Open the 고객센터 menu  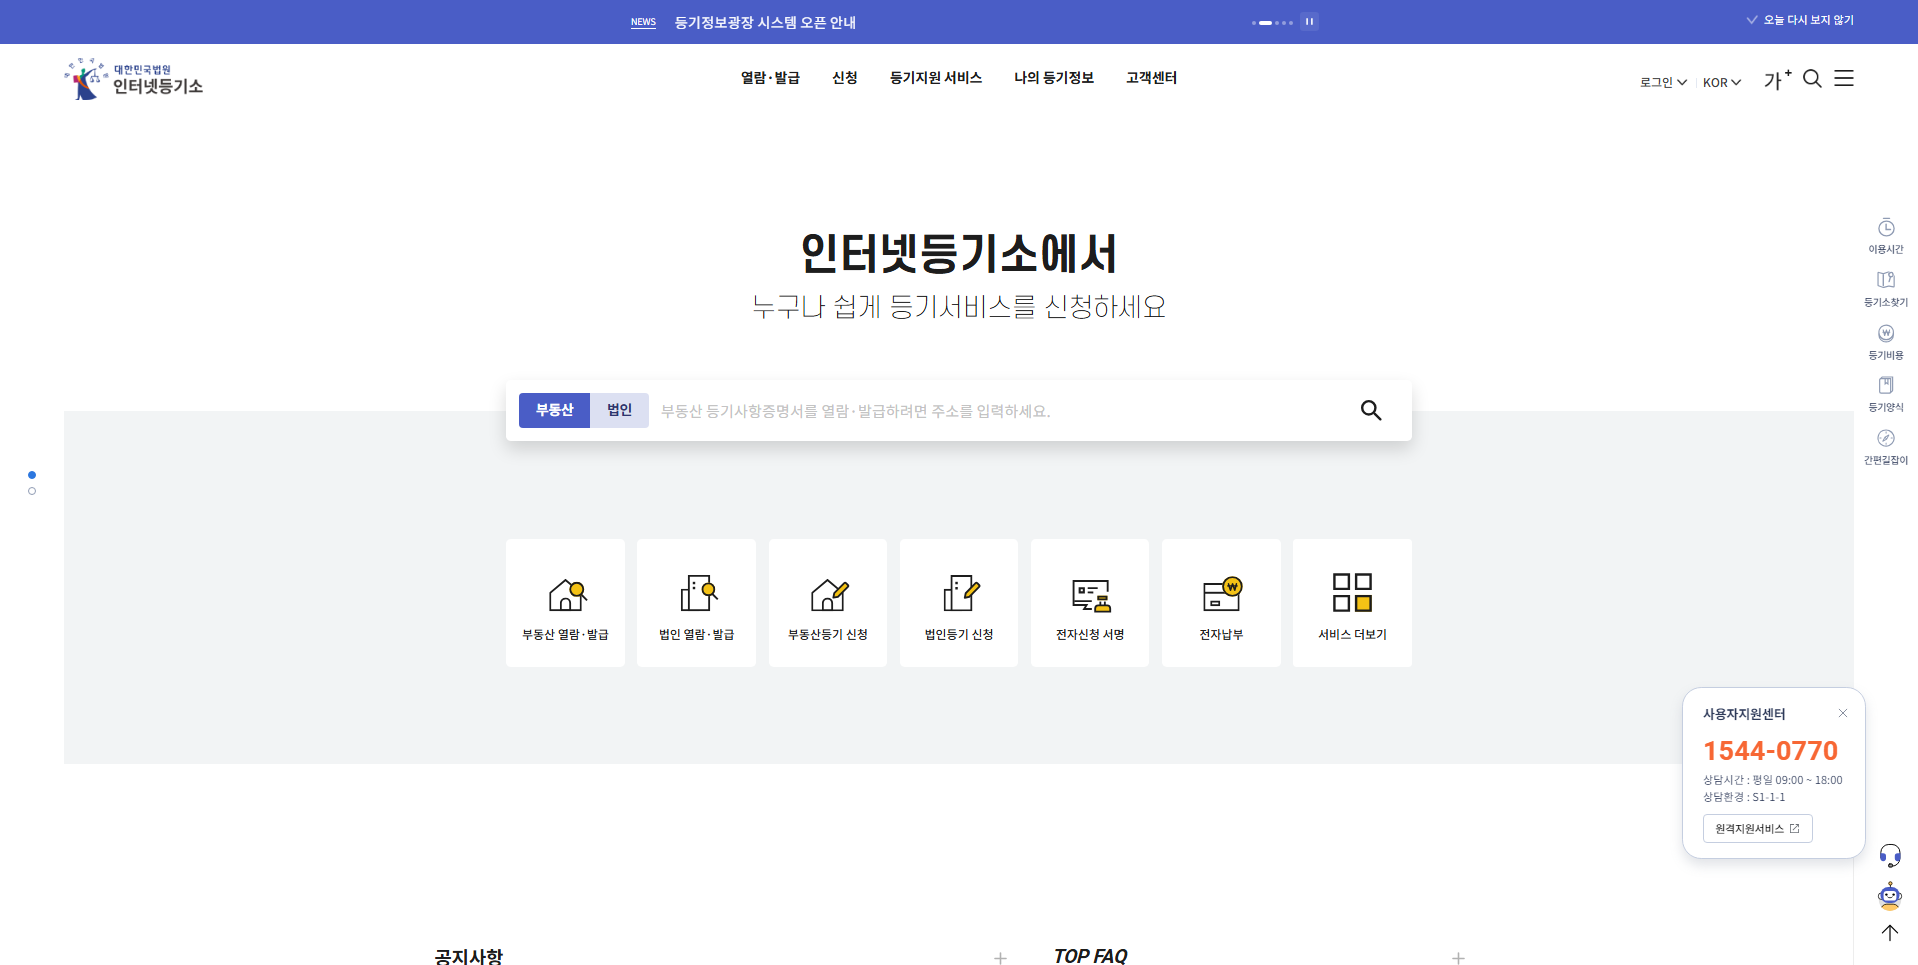pos(1150,78)
